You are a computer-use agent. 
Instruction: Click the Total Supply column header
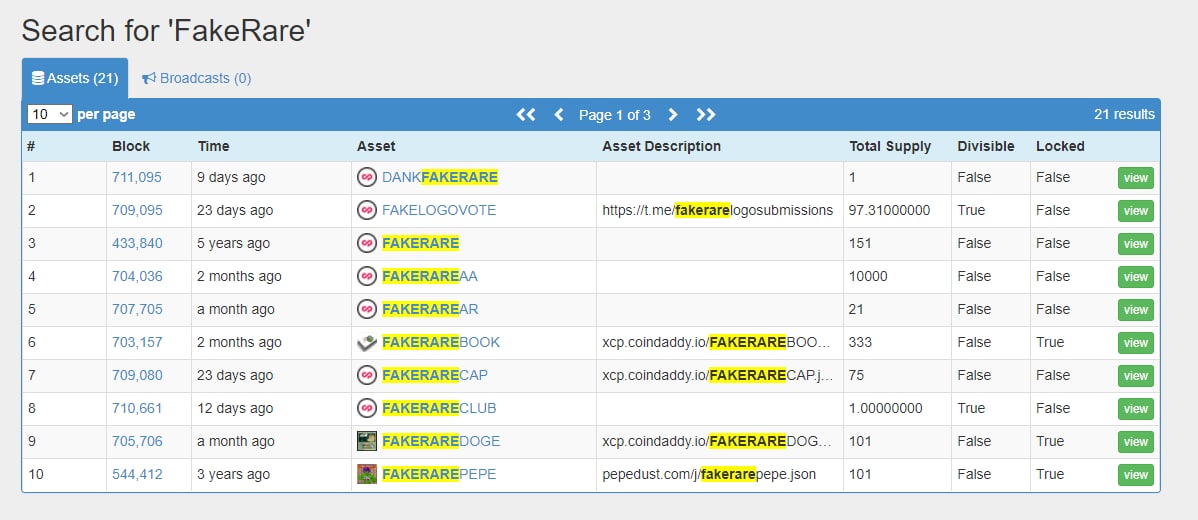pyautogui.click(x=890, y=146)
